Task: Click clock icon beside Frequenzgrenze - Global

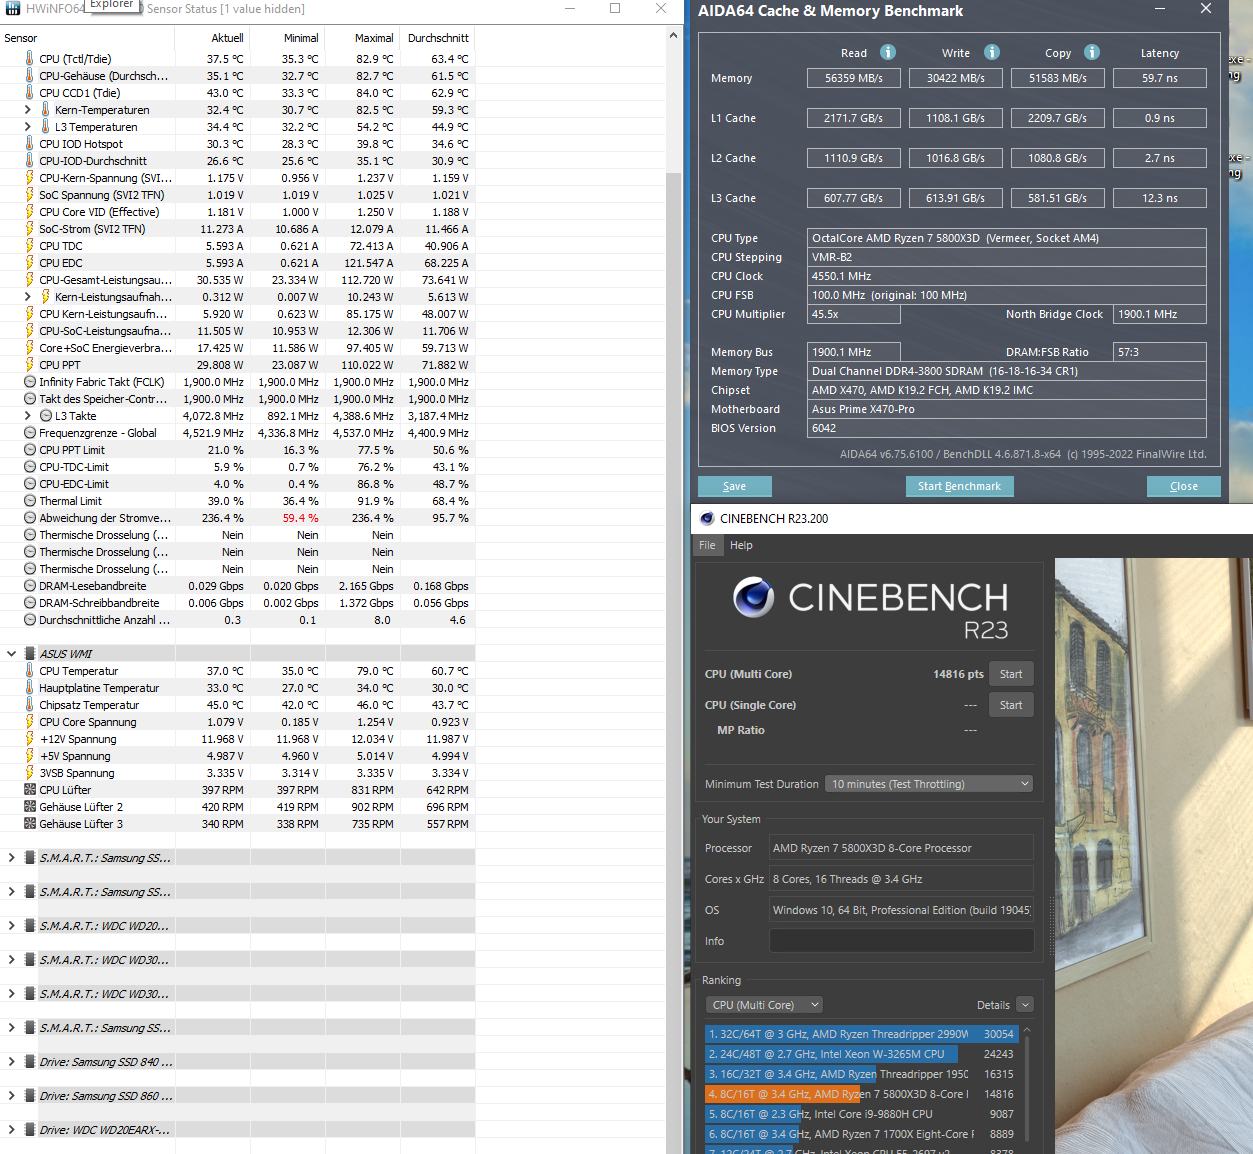Action: (30, 433)
